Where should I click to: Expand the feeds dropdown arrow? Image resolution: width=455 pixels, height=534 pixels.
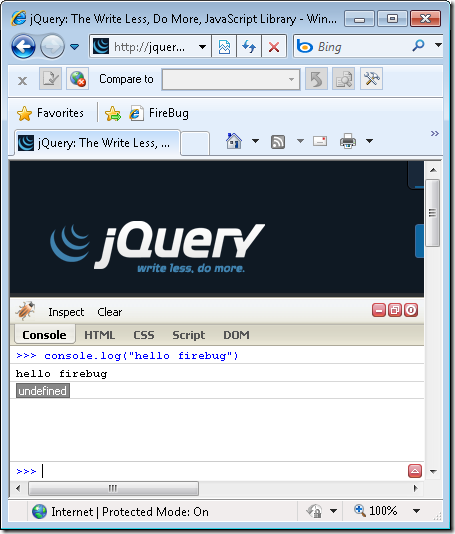tap(300, 141)
